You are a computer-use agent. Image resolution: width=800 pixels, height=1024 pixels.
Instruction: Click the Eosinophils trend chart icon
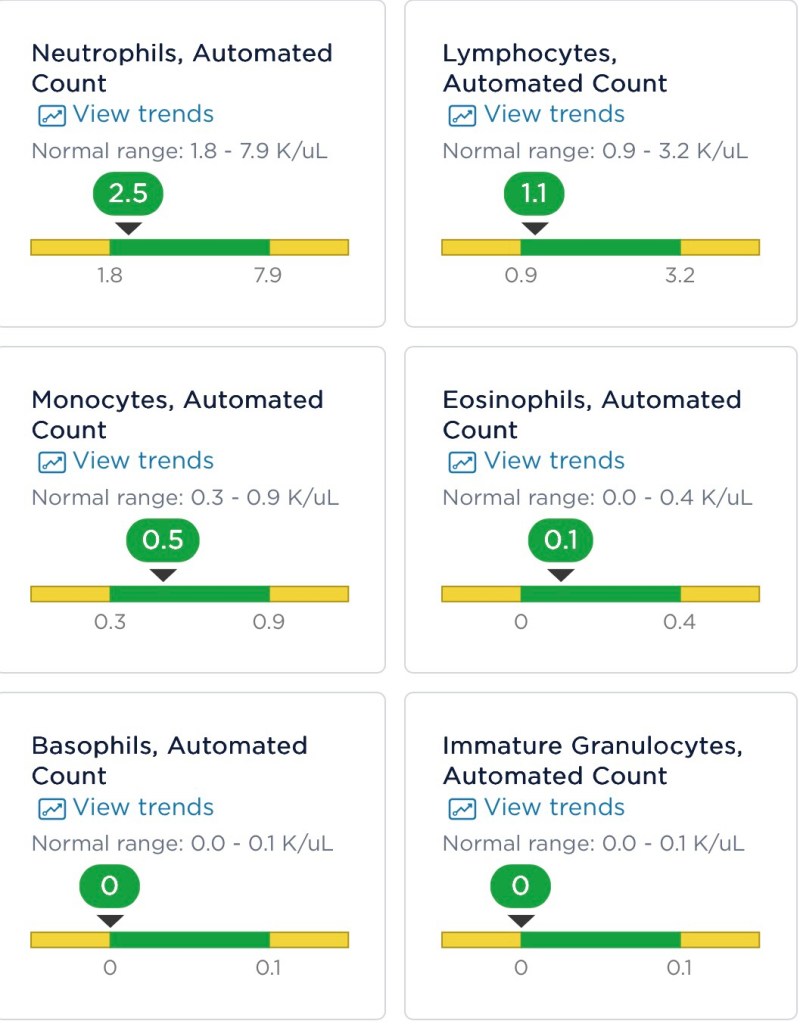point(462,462)
